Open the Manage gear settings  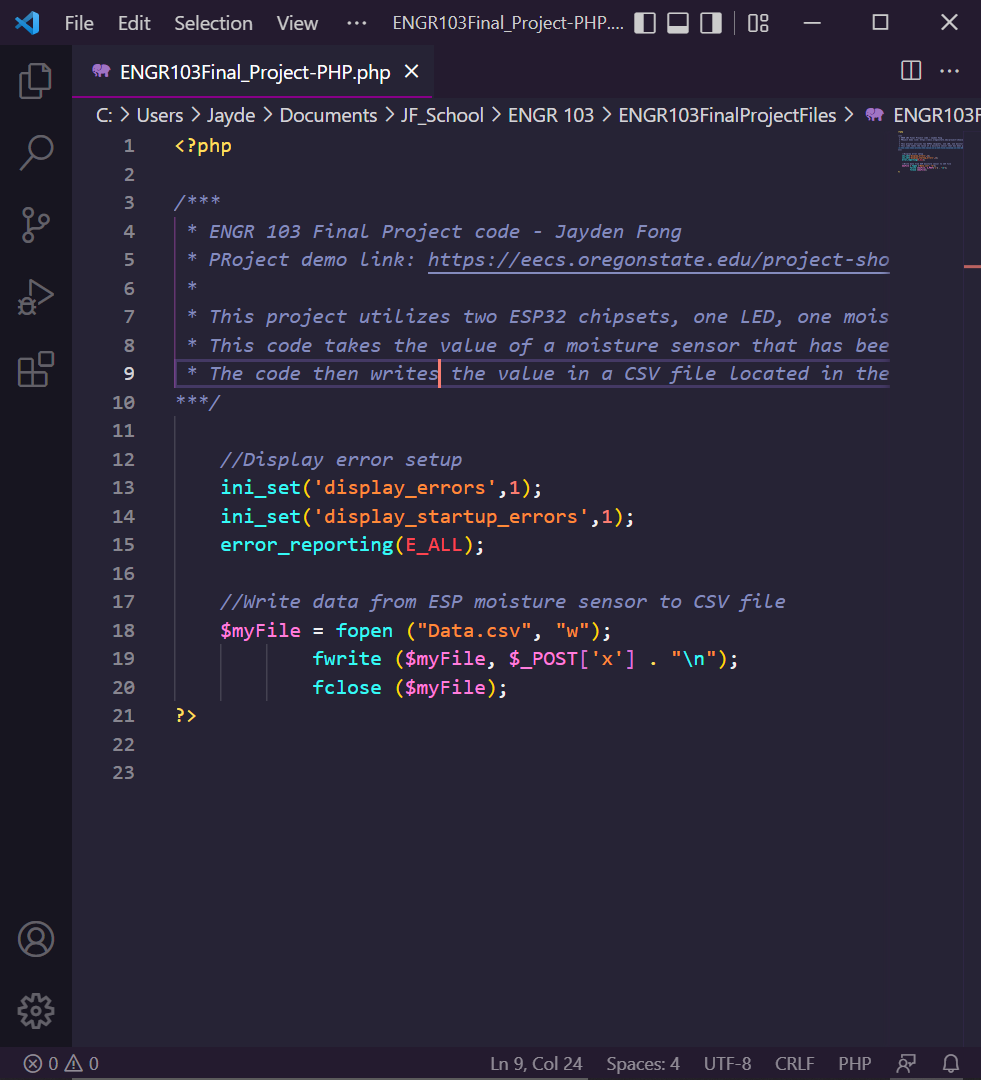[36, 1010]
